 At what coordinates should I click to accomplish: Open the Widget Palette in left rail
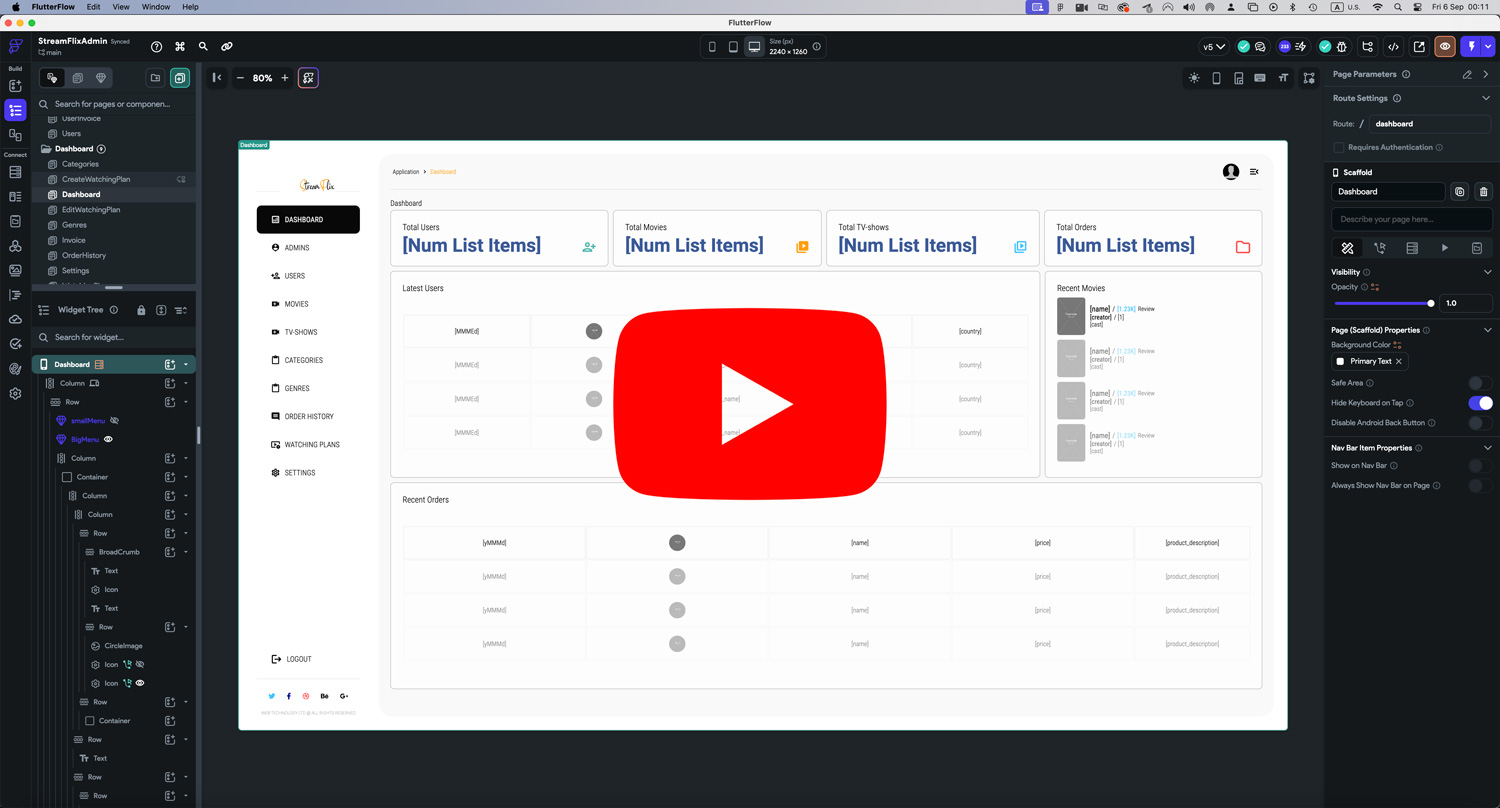[15, 86]
